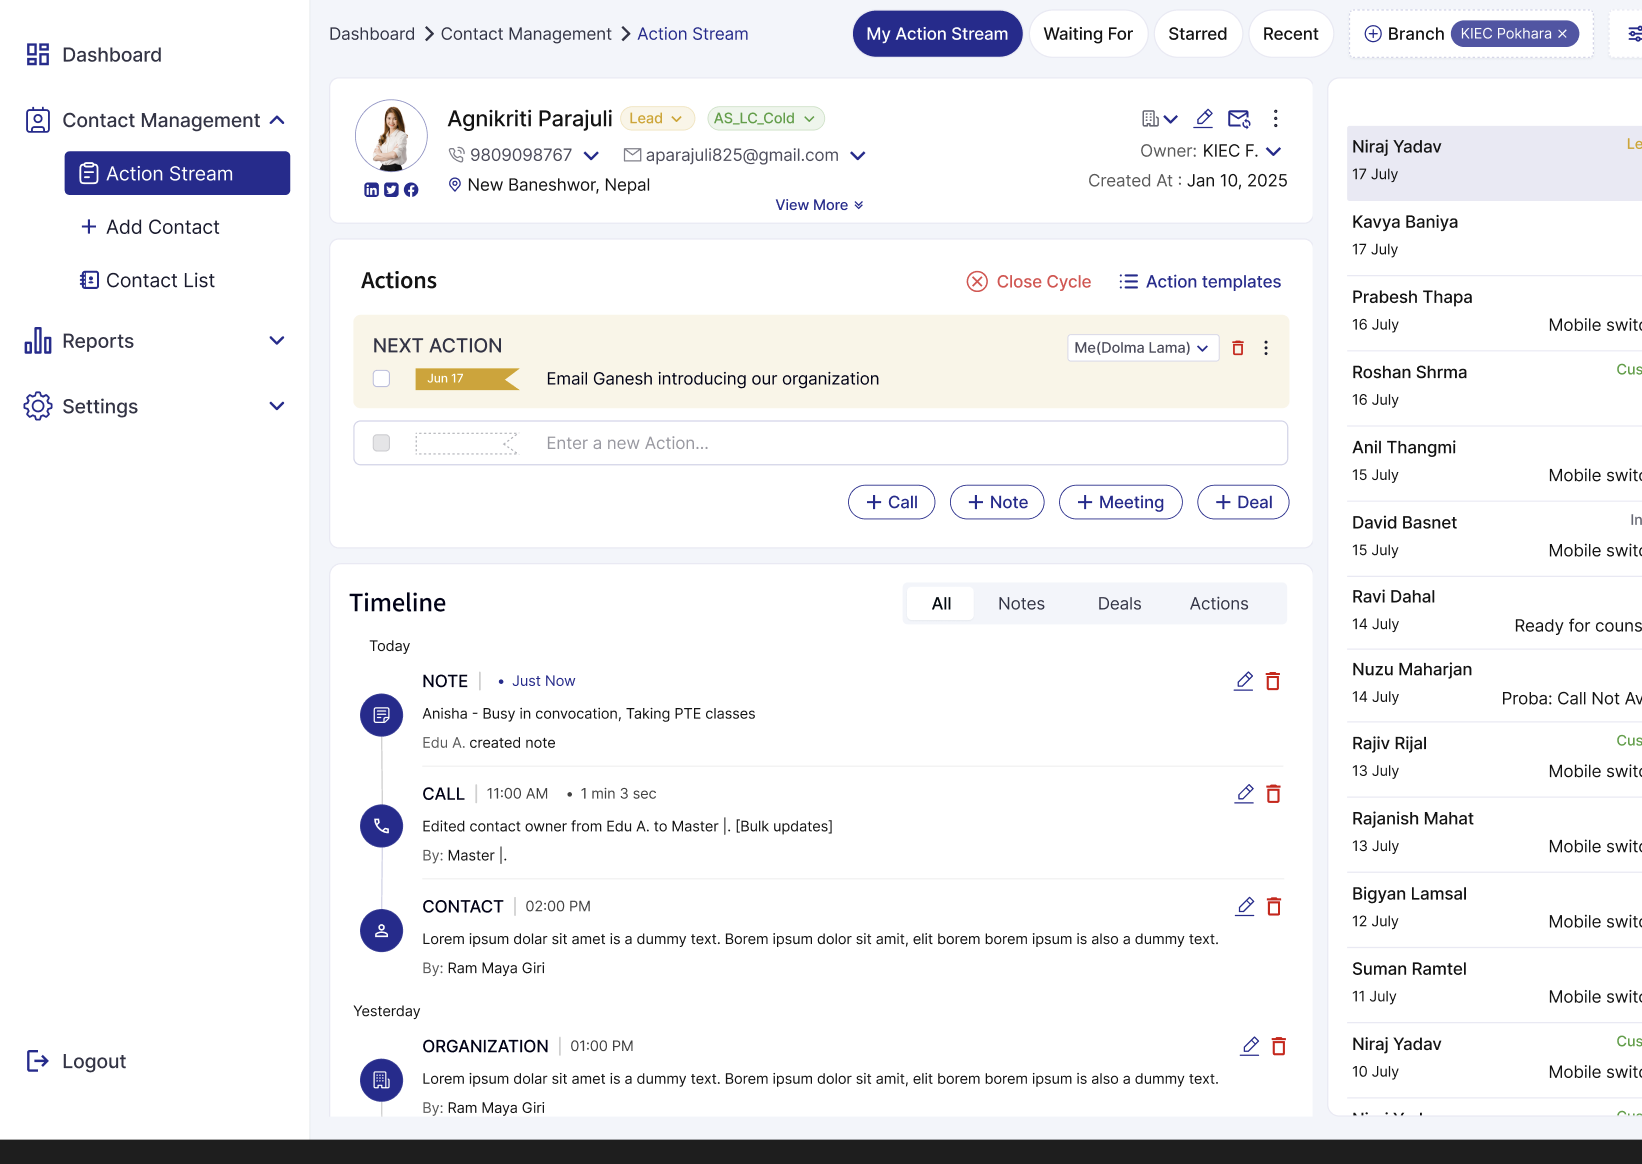Add a Deal
This screenshot has width=1642, height=1164.
(1243, 502)
